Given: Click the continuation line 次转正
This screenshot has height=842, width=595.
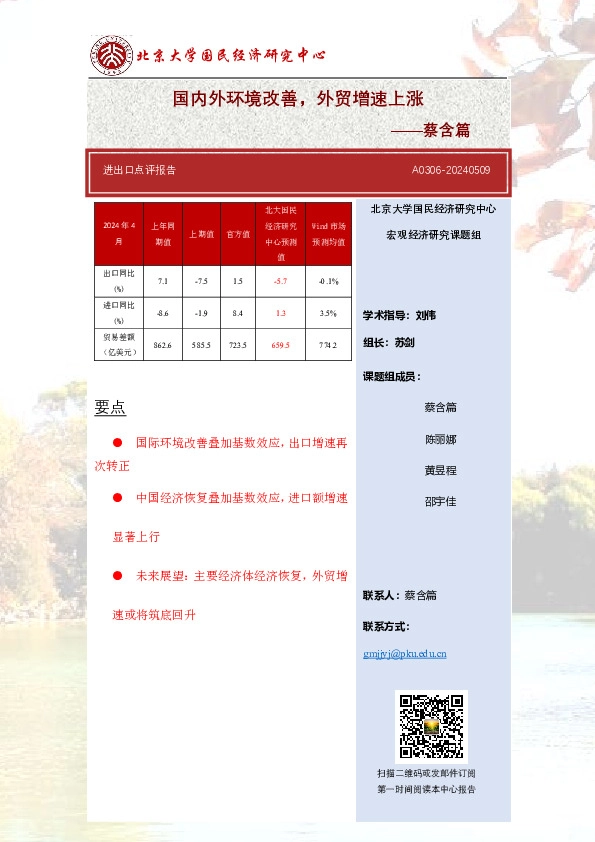Looking at the screenshot, I should point(112,466).
